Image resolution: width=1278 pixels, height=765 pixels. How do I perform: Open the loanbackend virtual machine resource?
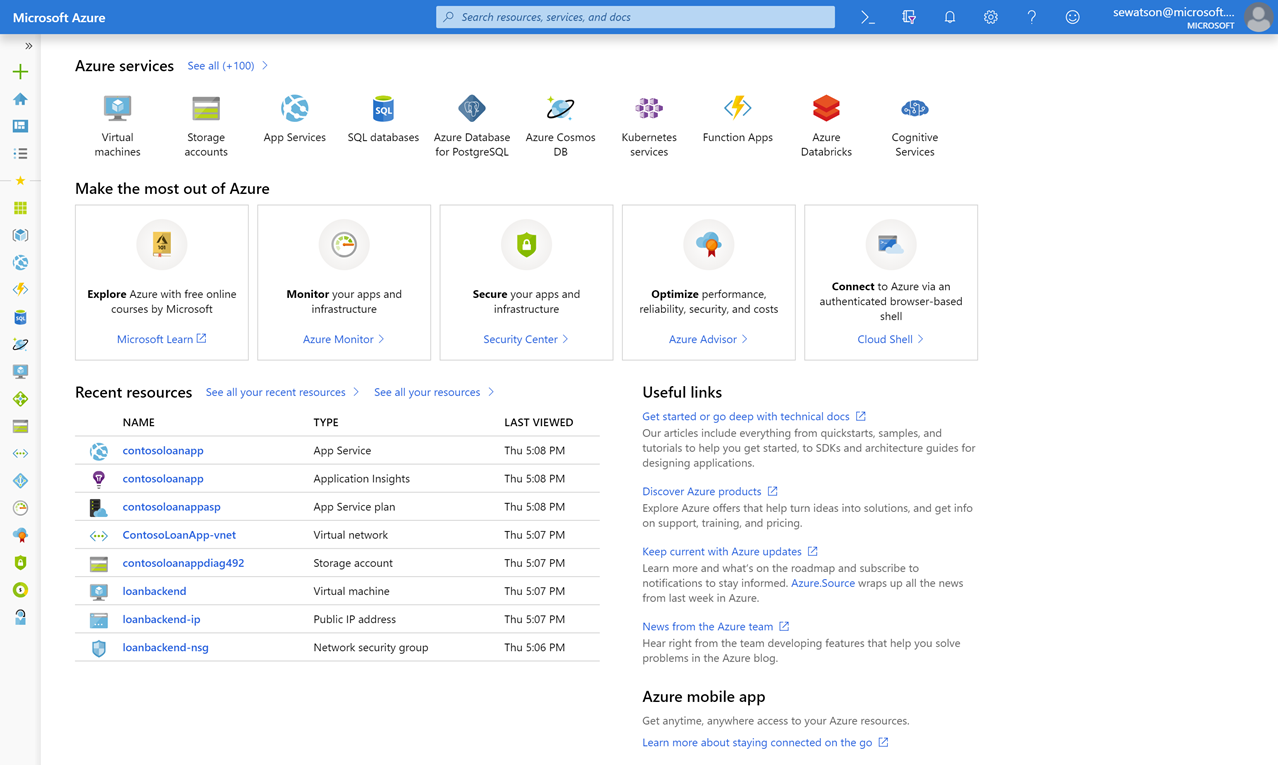tap(154, 591)
